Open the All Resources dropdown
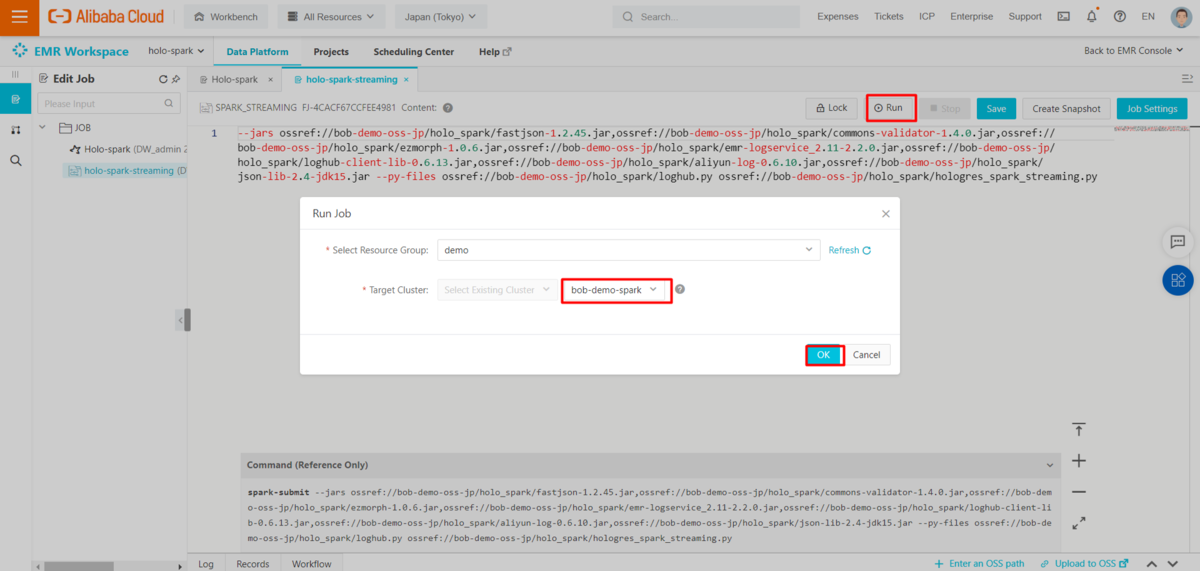Viewport: 1200px width, 571px height. pos(331,17)
